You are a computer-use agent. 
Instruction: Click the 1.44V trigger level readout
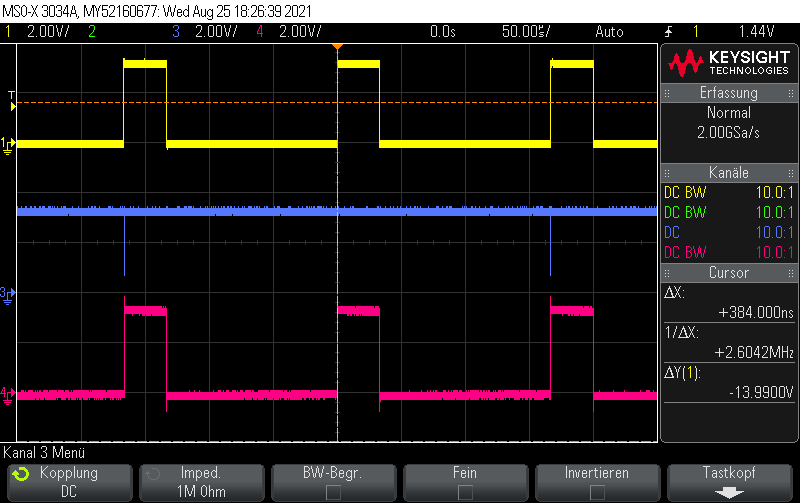pos(757,32)
